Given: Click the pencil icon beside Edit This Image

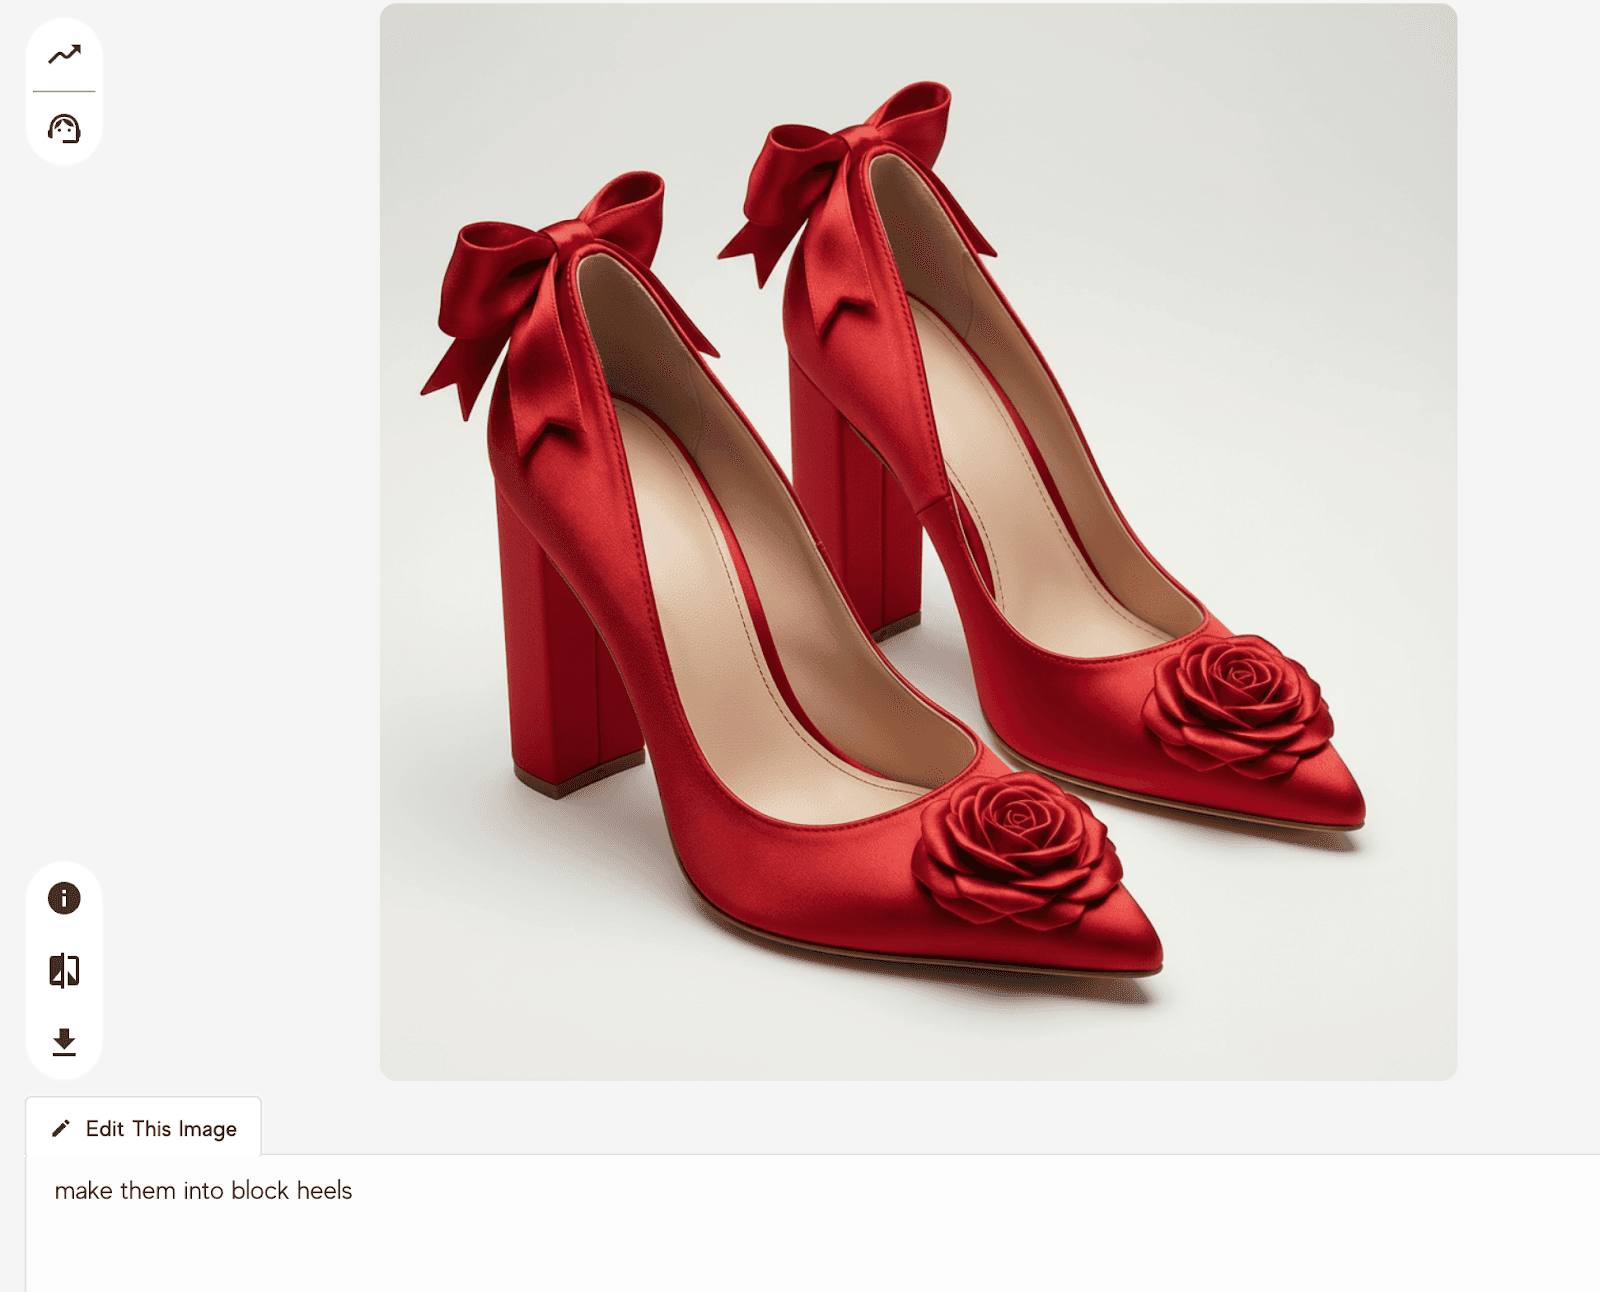Looking at the screenshot, I should [x=61, y=1128].
